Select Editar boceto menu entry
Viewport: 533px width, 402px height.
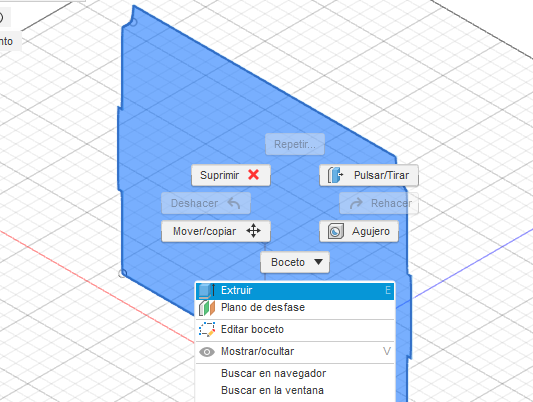click(x=295, y=330)
